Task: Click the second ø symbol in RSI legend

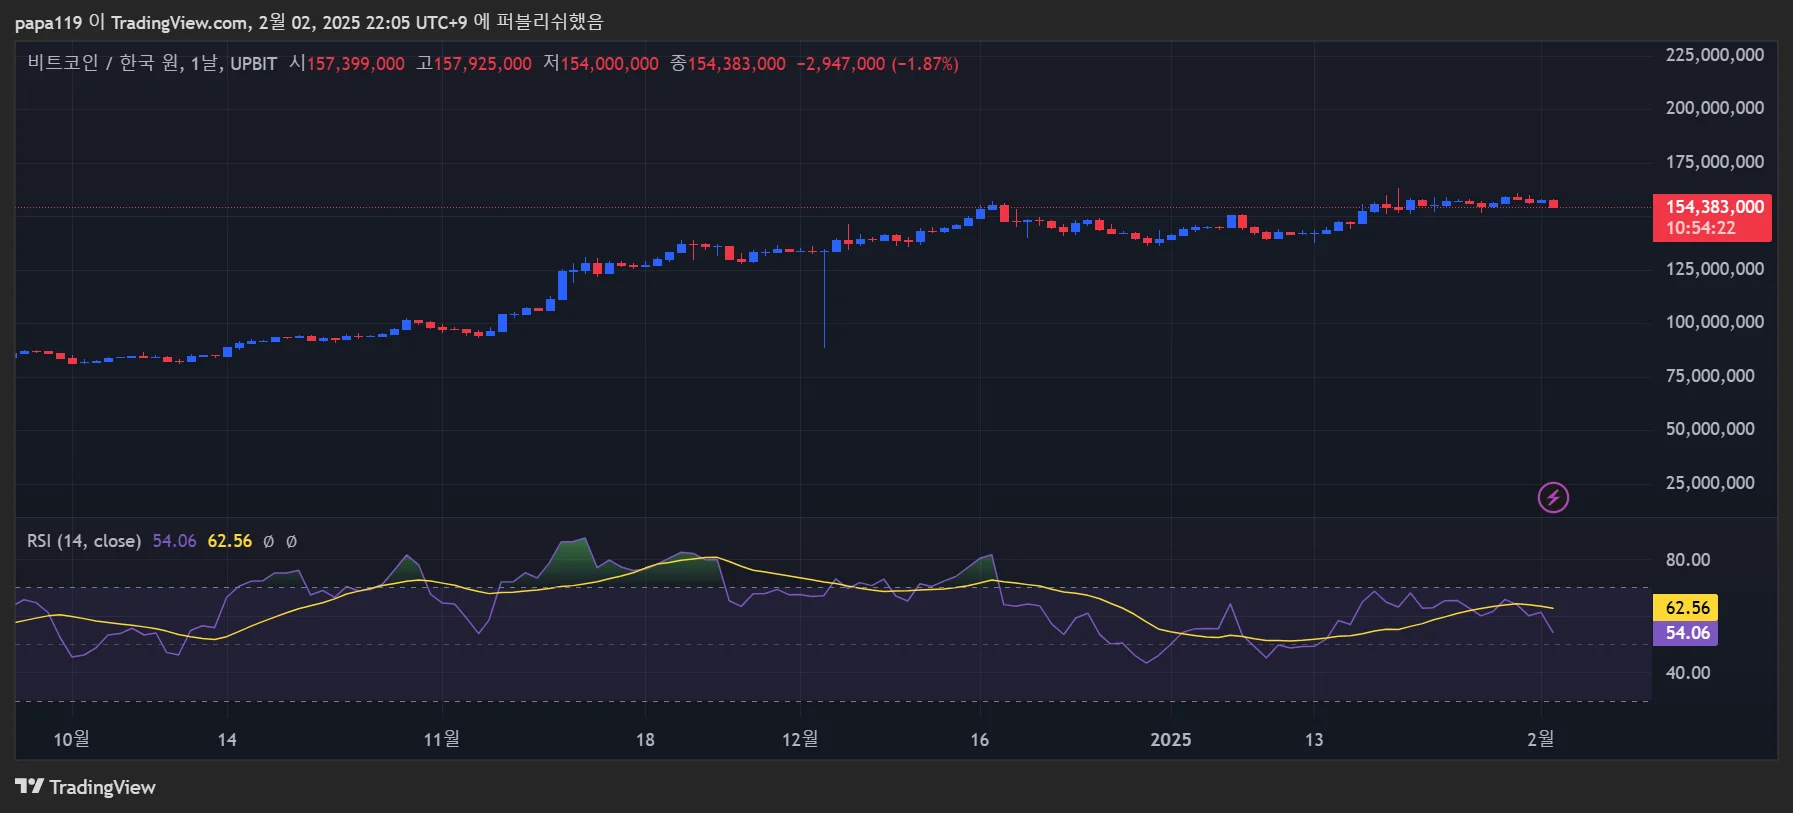Action: (x=291, y=541)
